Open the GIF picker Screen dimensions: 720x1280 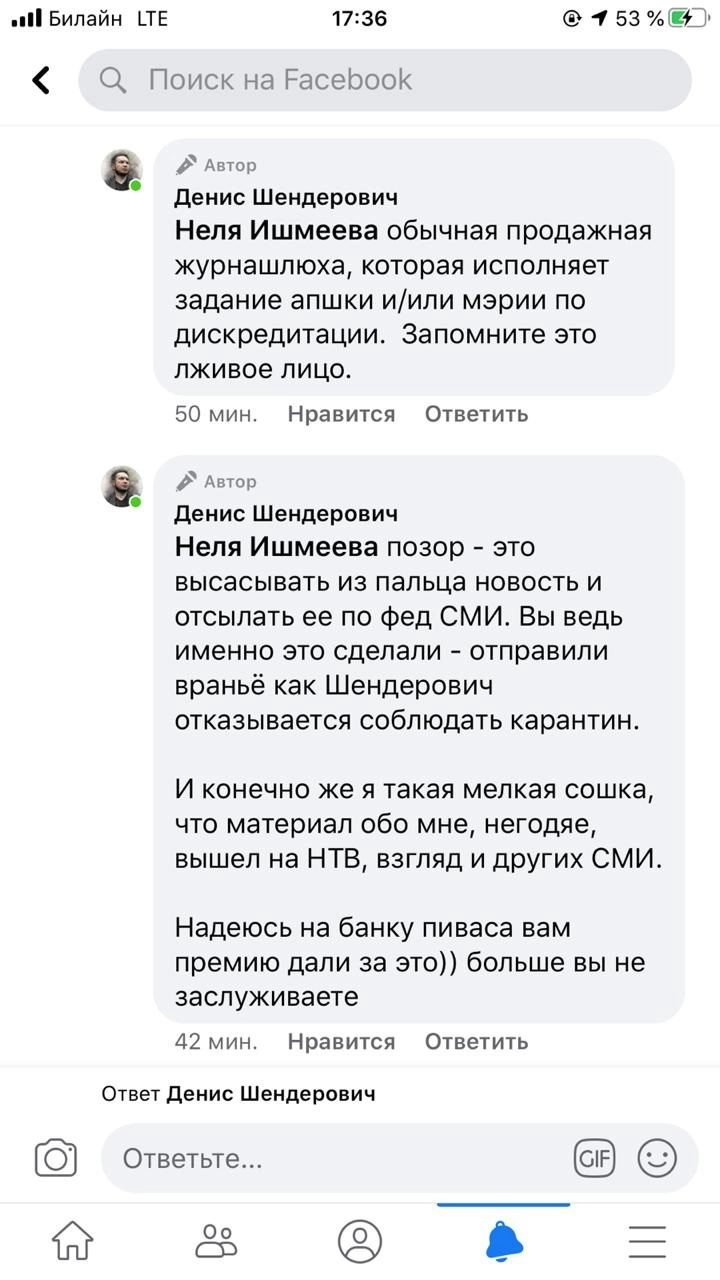coord(593,1158)
